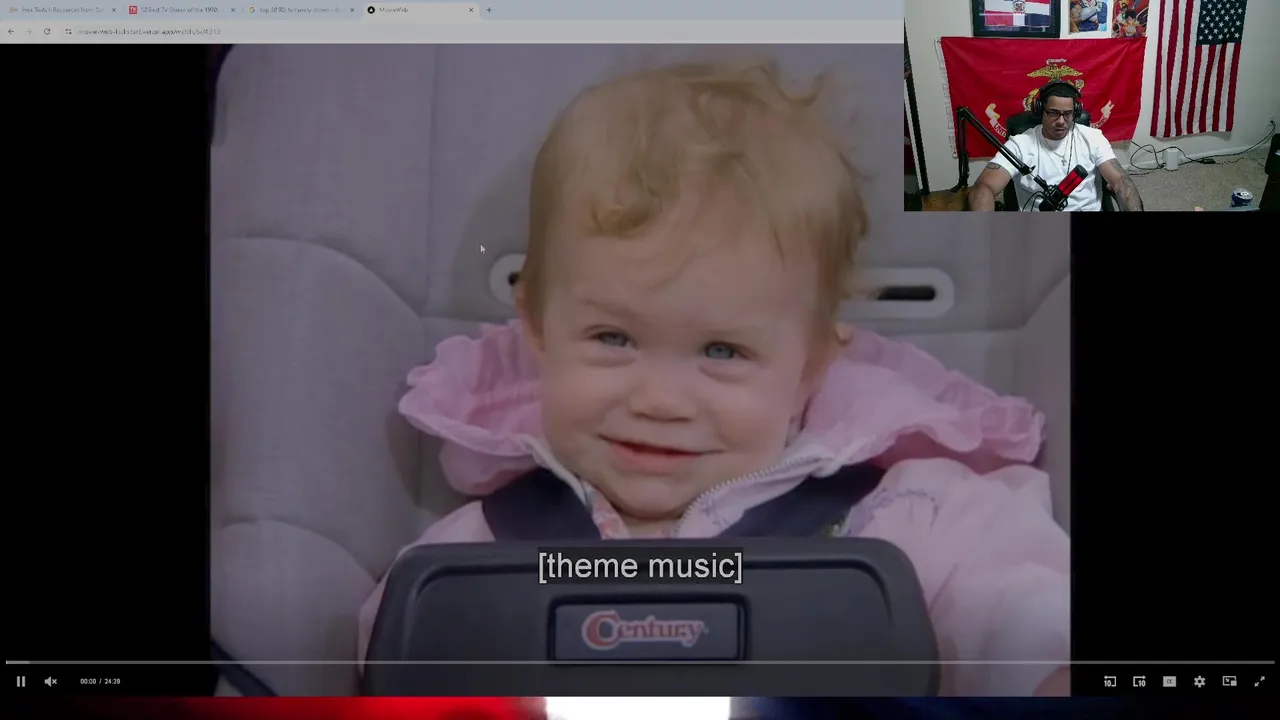View site information icon in the address bar

(68, 31)
